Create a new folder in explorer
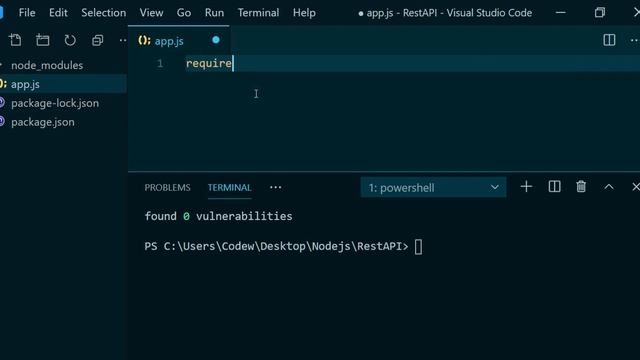This screenshot has width=640, height=360. click(x=42, y=40)
